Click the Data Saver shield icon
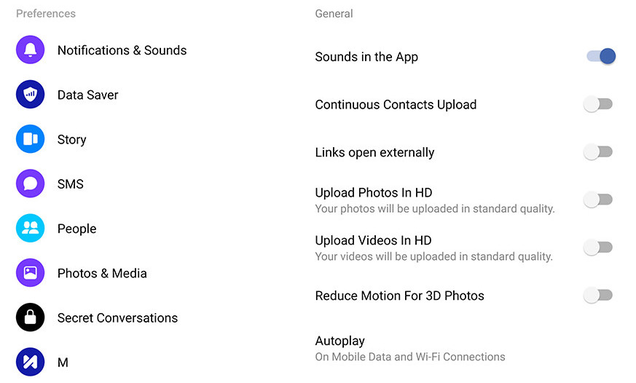The image size is (636, 383). tap(30, 95)
